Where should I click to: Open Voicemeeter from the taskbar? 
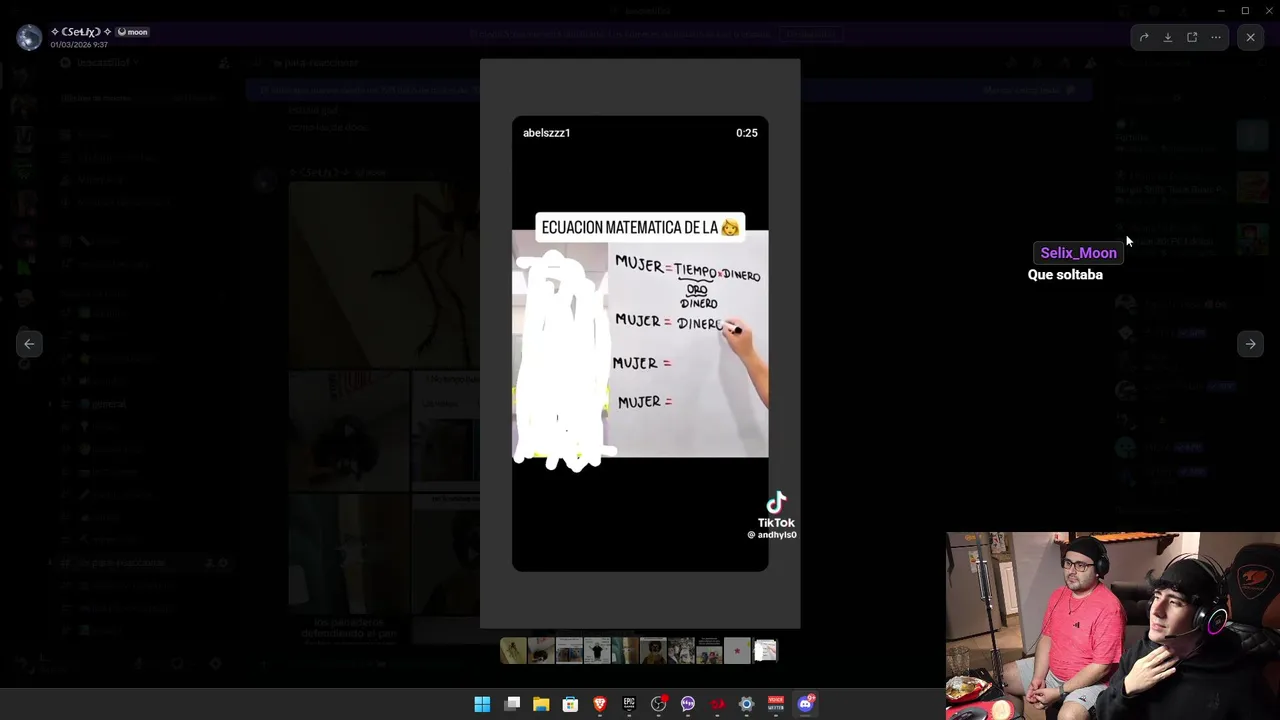tap(776, 704)
